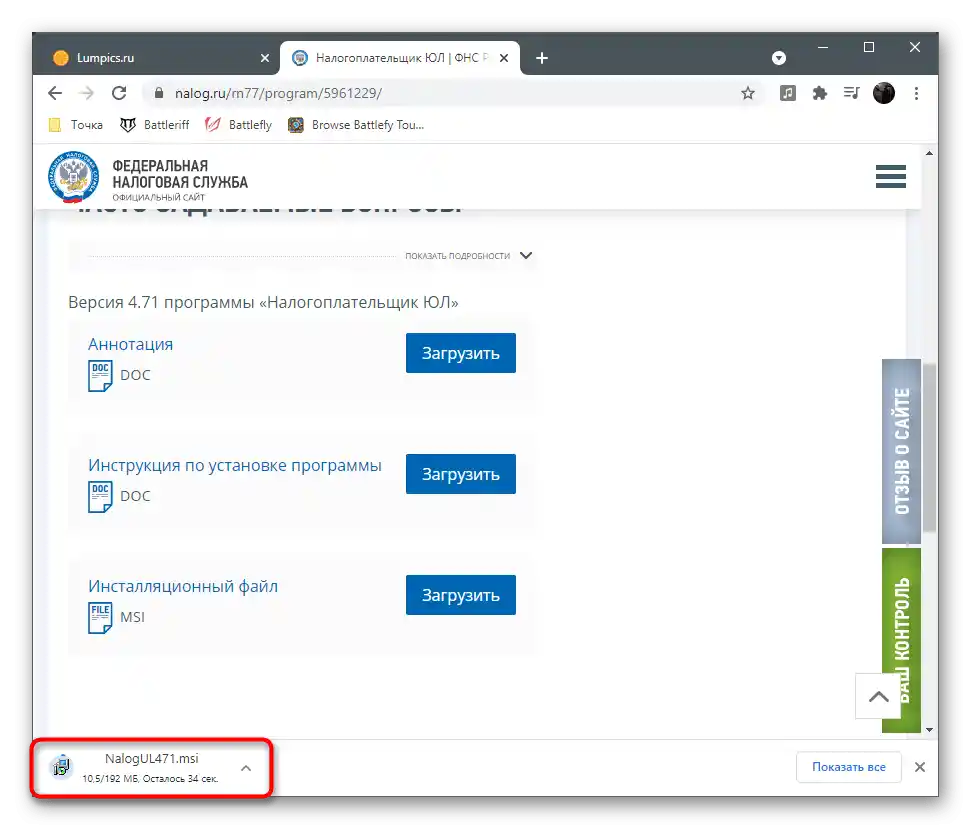Open the NalogUL471.msi download options chevron

pos(246,768)
